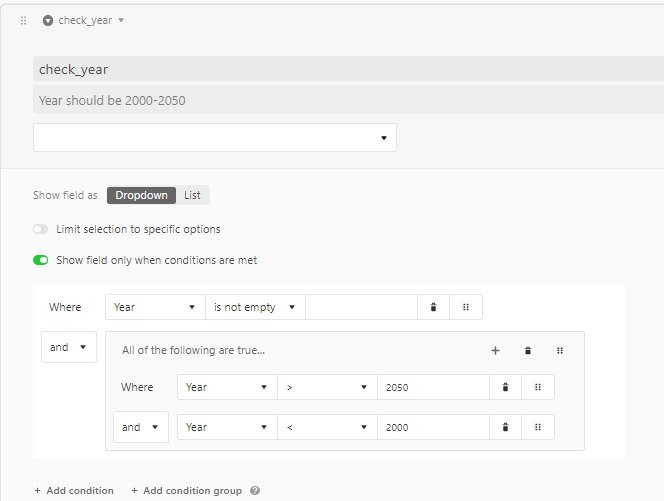664x501 pixels.
Task: Click the field drag handle beside the check_year title
Action: (x=23, y=20)
